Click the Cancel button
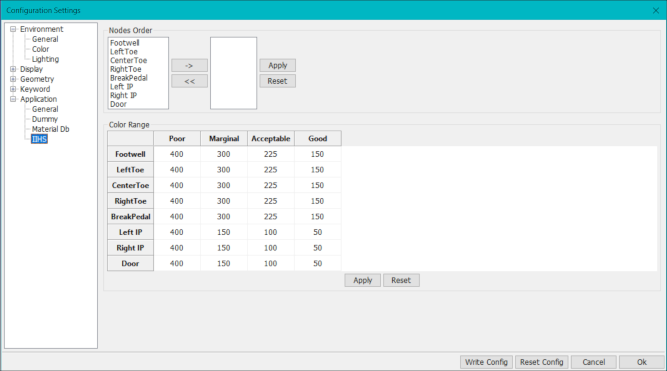Screen dimensions: 667x371 [593, 362]
